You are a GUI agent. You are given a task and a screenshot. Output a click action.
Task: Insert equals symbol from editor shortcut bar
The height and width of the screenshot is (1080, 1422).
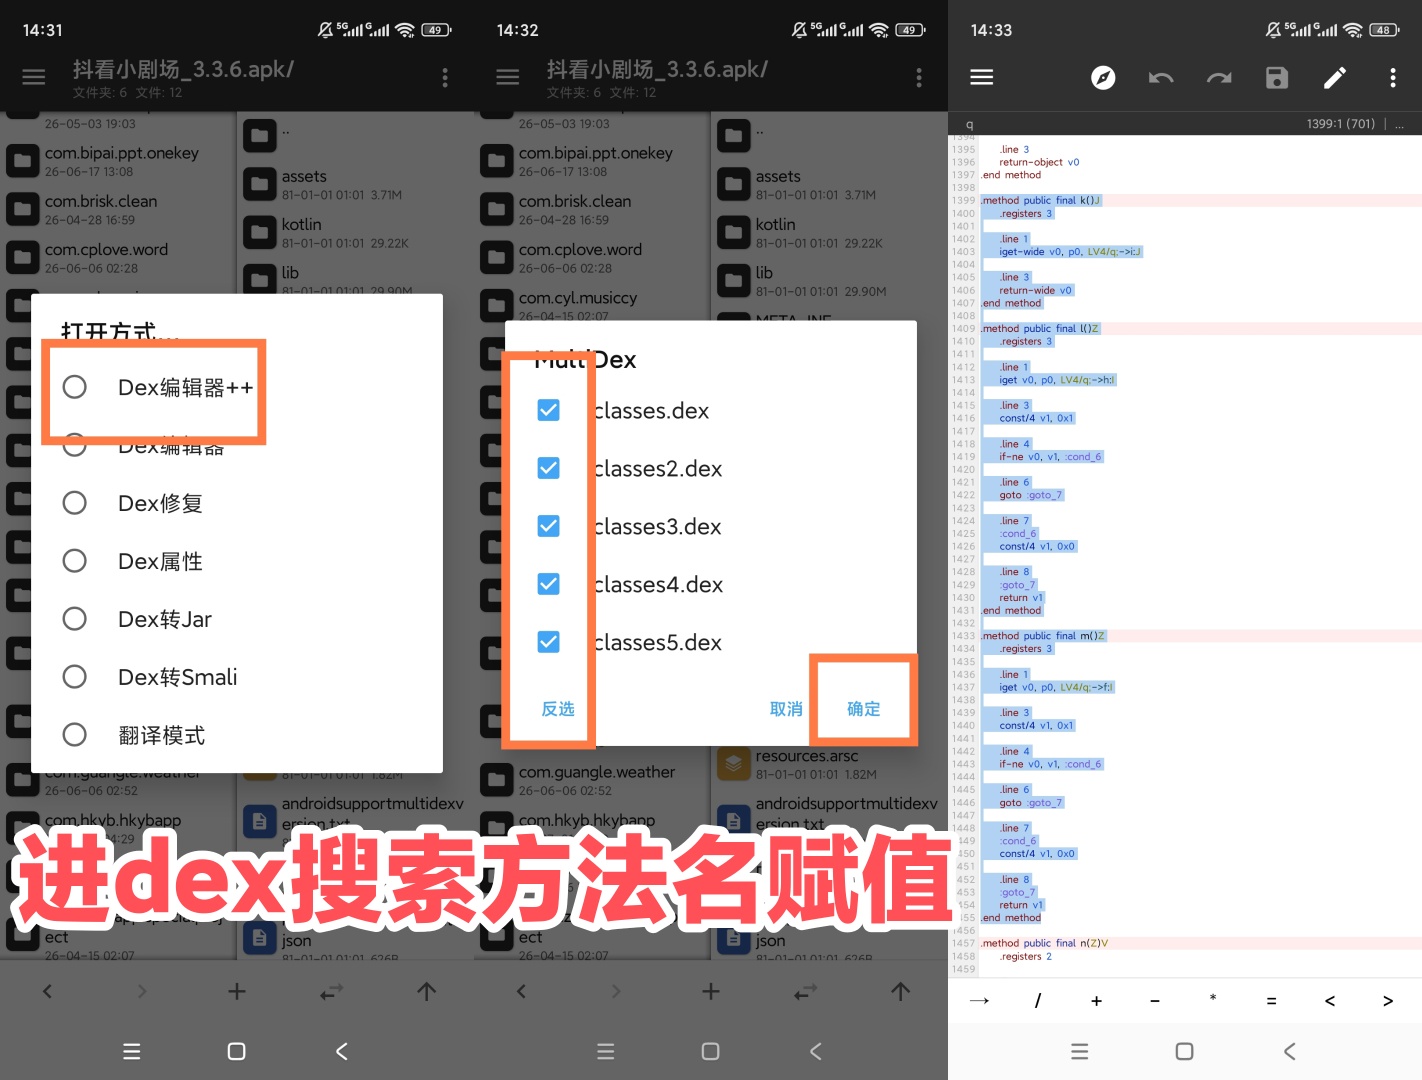pos(1271,1000)
